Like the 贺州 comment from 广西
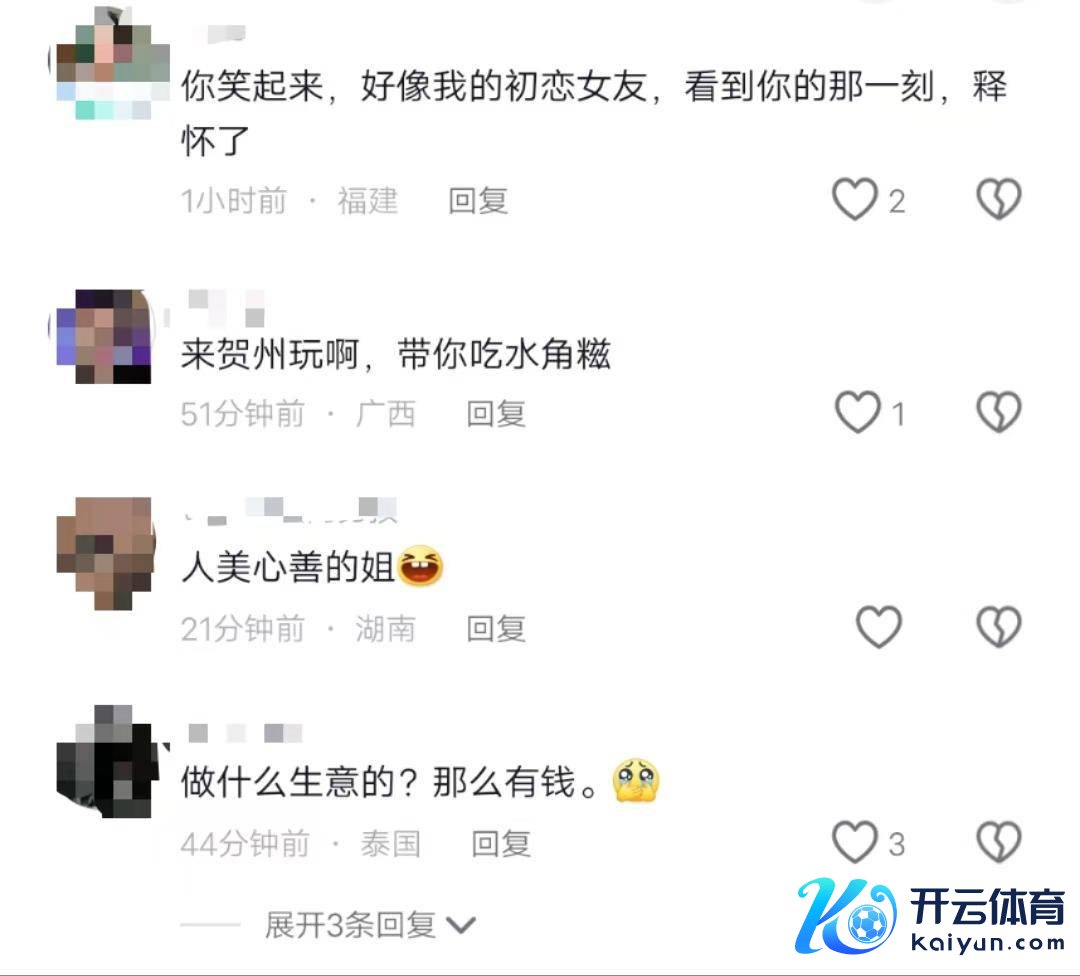The image size is (1080, 976). click(x=858, y=413)
